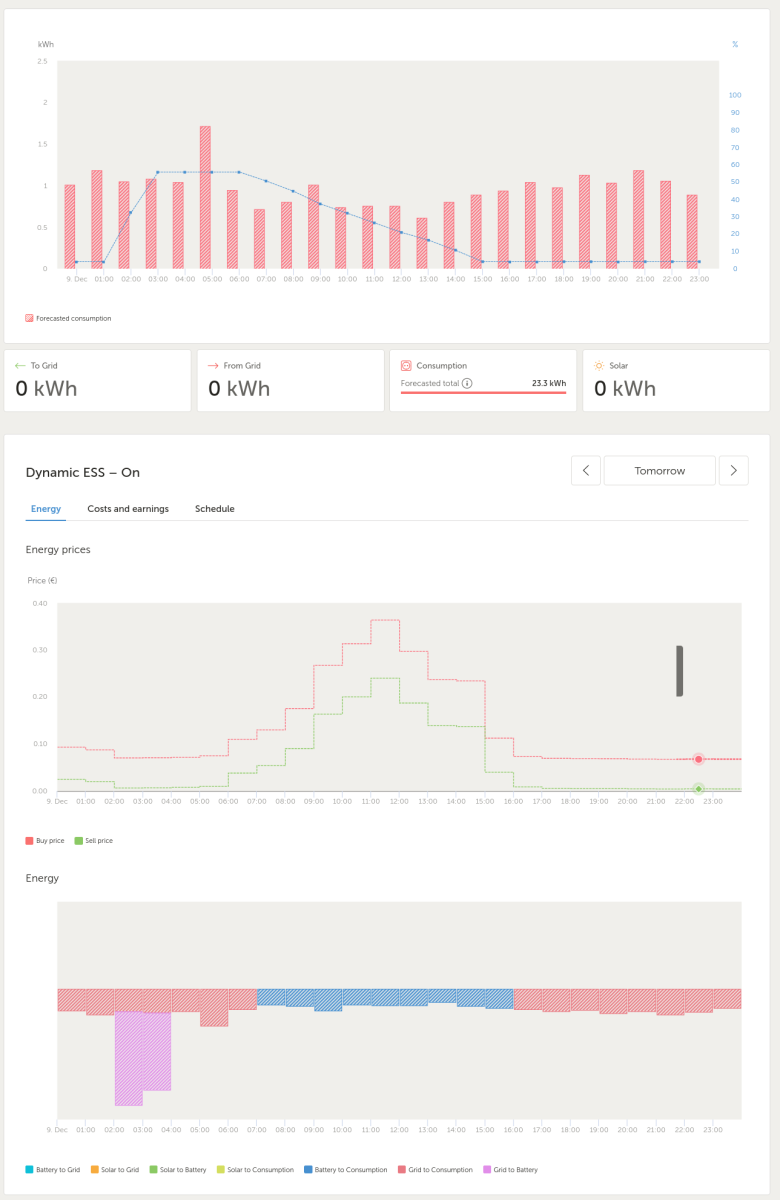Image resolution: width=780 pixels, height=1200 pixels.
Task: Click the From Grid red arrow icon
Action: click(x=213, y=366)
